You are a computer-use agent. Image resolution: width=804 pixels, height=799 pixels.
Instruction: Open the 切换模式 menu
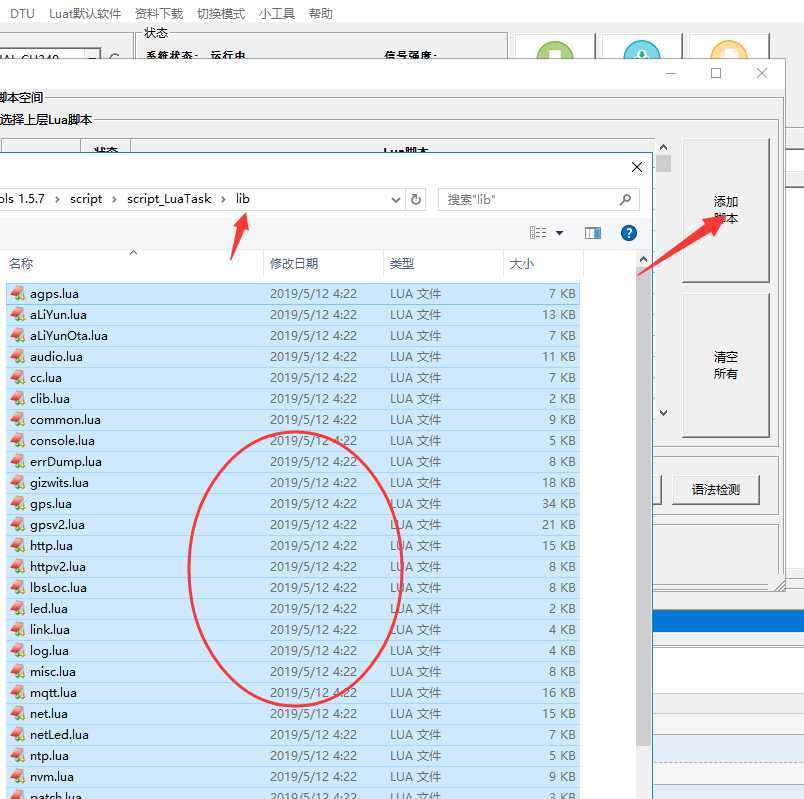tap(221, 13)
